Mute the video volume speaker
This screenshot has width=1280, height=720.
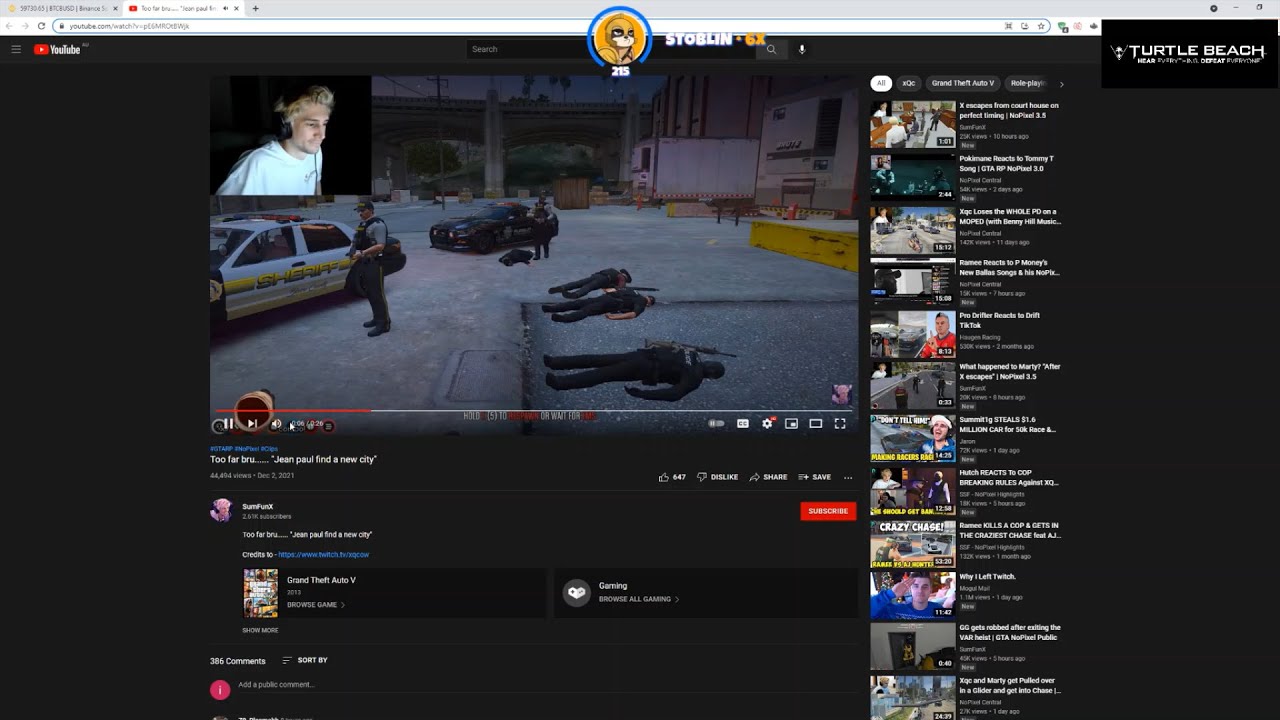coord(276,424)
